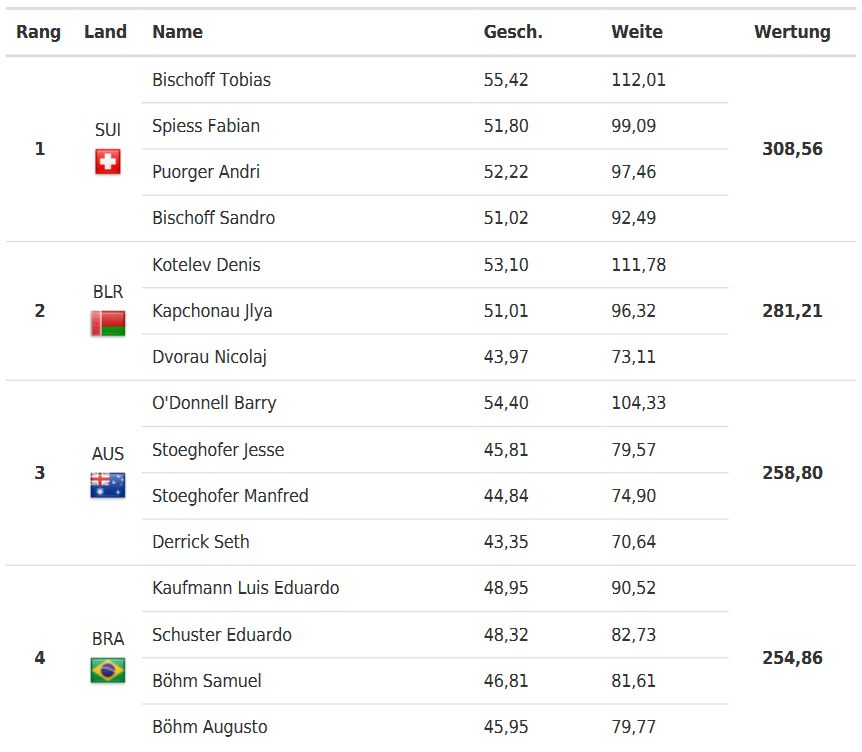
Task: Sort by the Name column header
Action: point(178,31)
